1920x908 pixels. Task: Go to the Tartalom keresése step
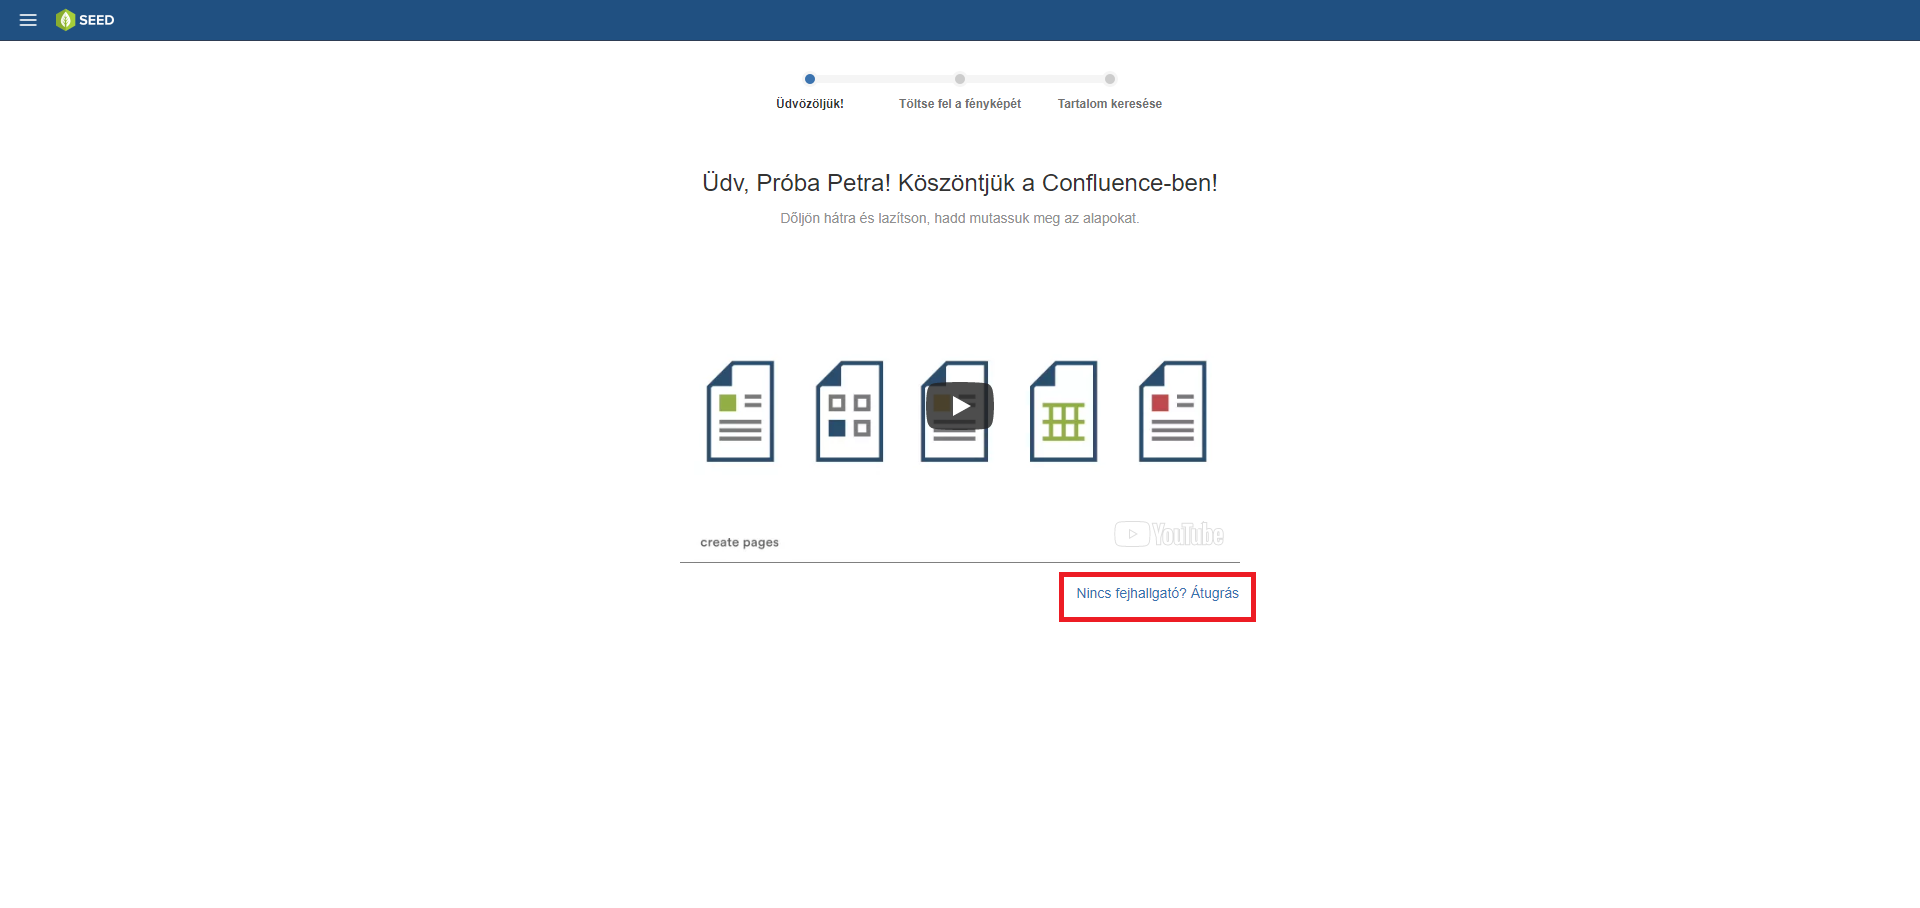click(1110, 104)
